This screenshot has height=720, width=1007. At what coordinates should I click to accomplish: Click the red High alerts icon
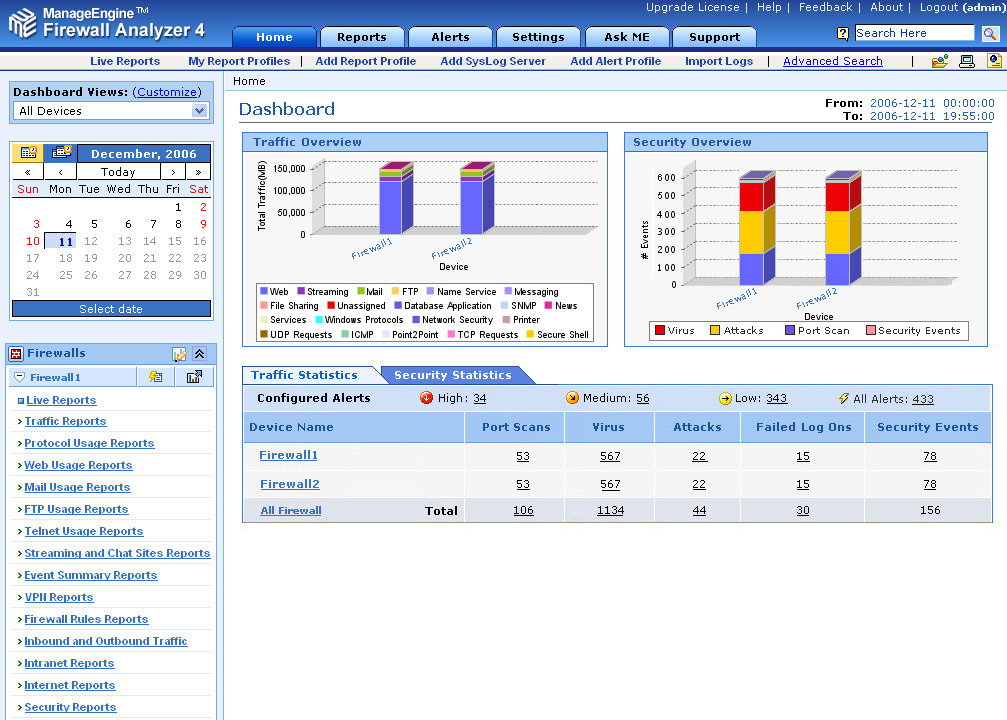click(x=426, y=398)
